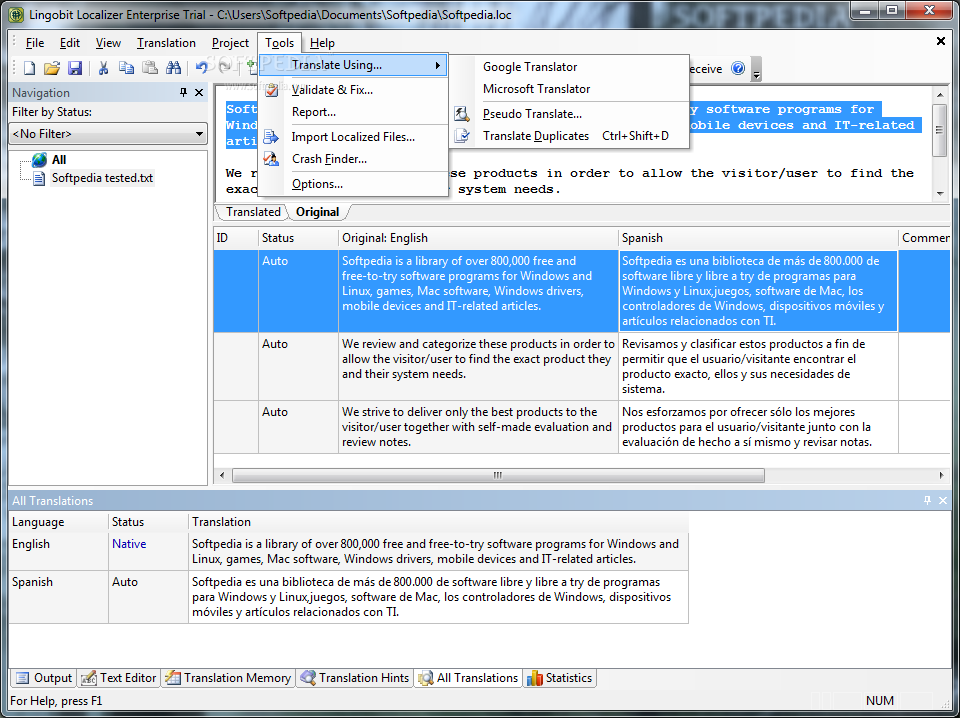
Task: Open the Statistics tab
Action: coord(560,678)
